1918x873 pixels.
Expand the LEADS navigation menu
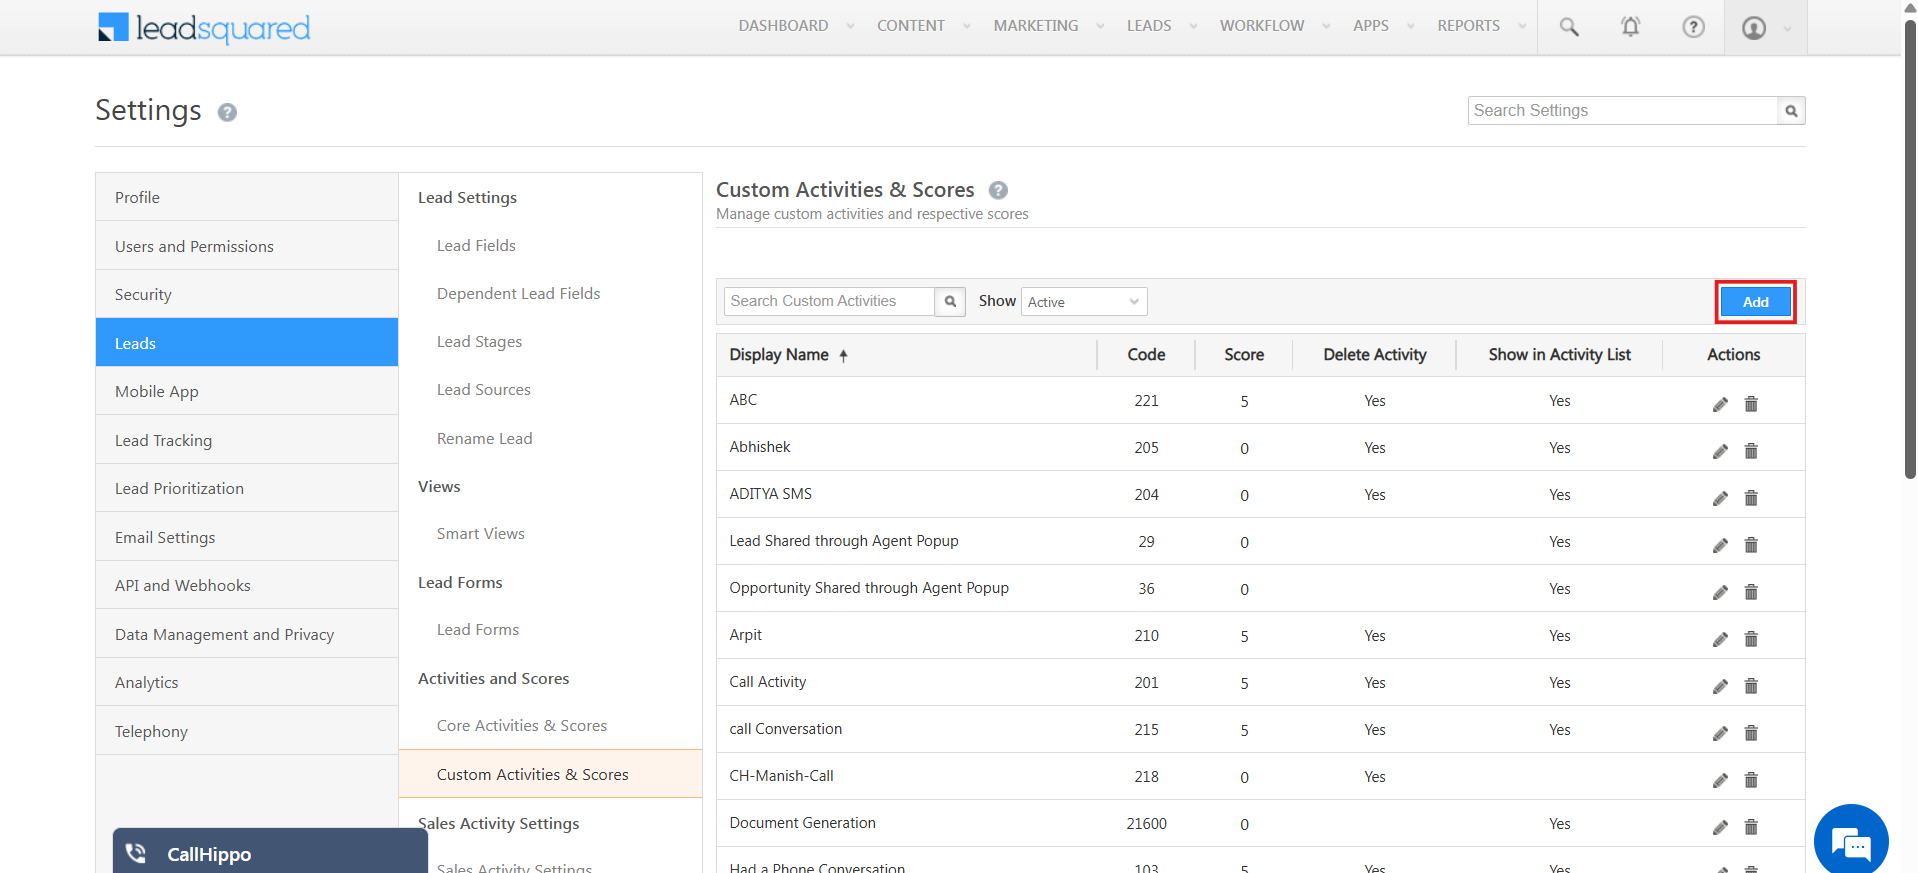click(x=1161, y=26)
